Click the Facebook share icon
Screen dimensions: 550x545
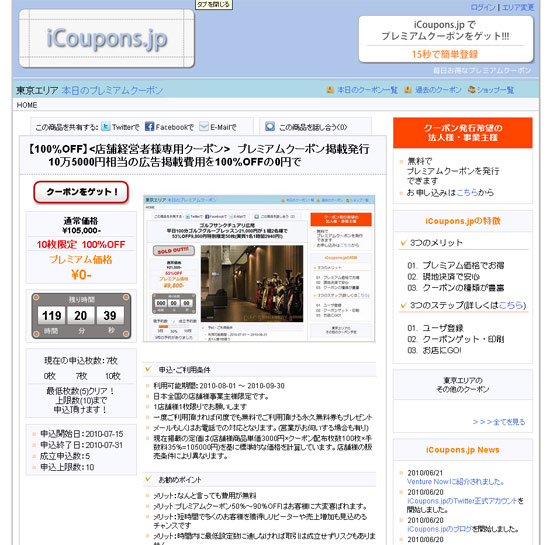149,127
